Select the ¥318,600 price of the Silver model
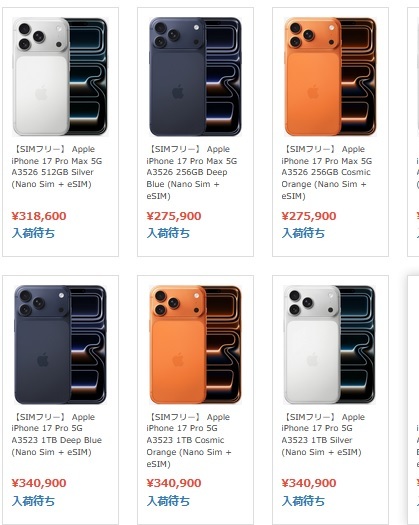 [x=39, y=216]
